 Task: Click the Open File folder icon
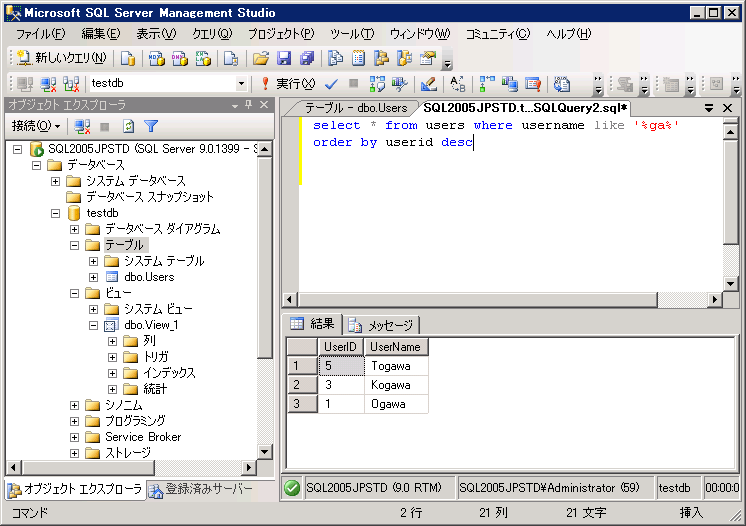261,58
